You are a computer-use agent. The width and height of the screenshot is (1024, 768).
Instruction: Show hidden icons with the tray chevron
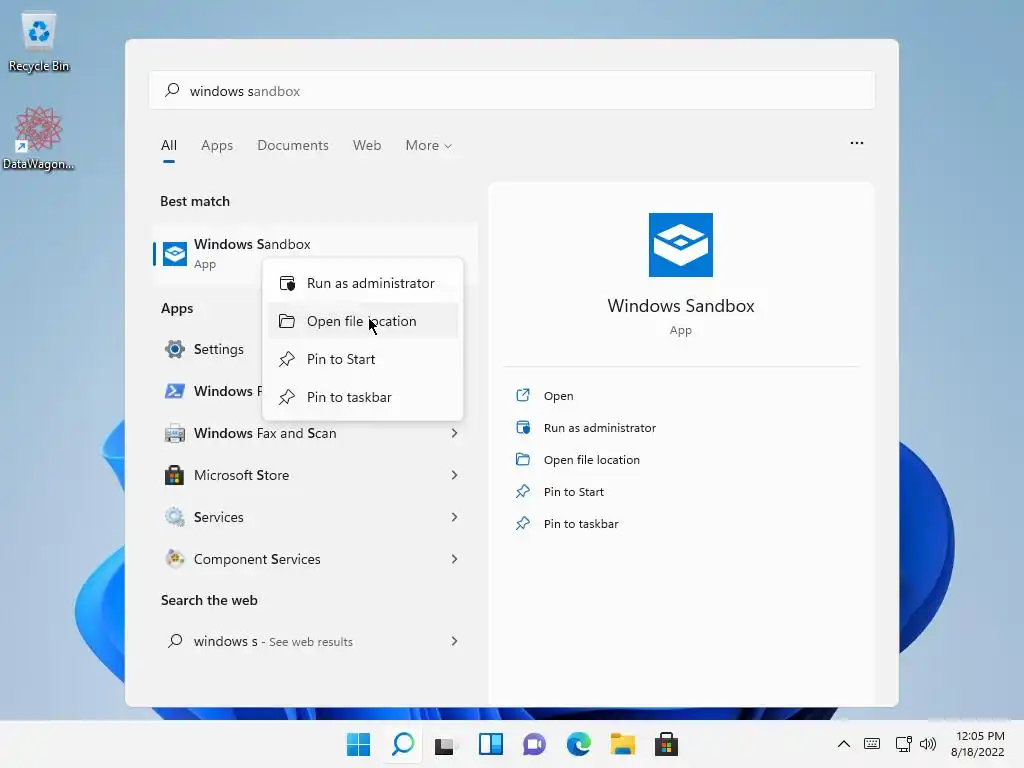coord(844,744)
